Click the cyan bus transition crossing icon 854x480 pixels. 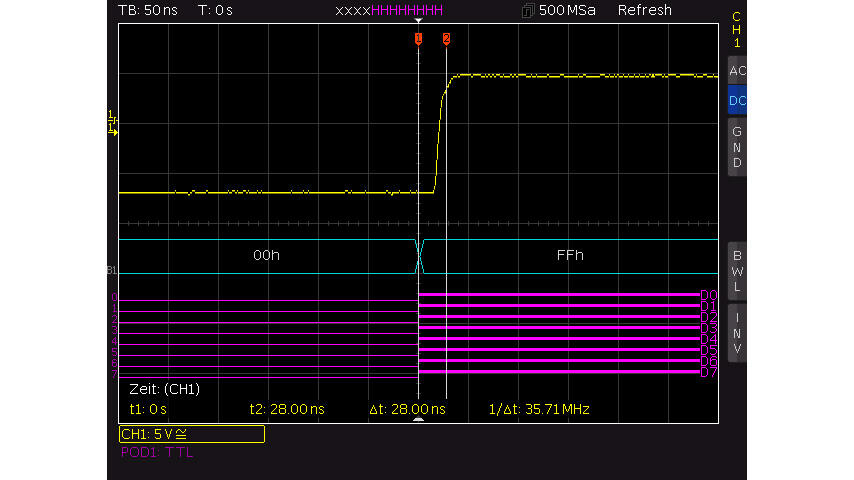click(420, 256)
